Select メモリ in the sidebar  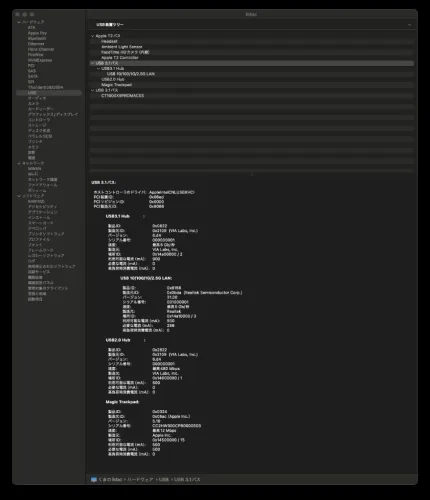tap(33, 147)
